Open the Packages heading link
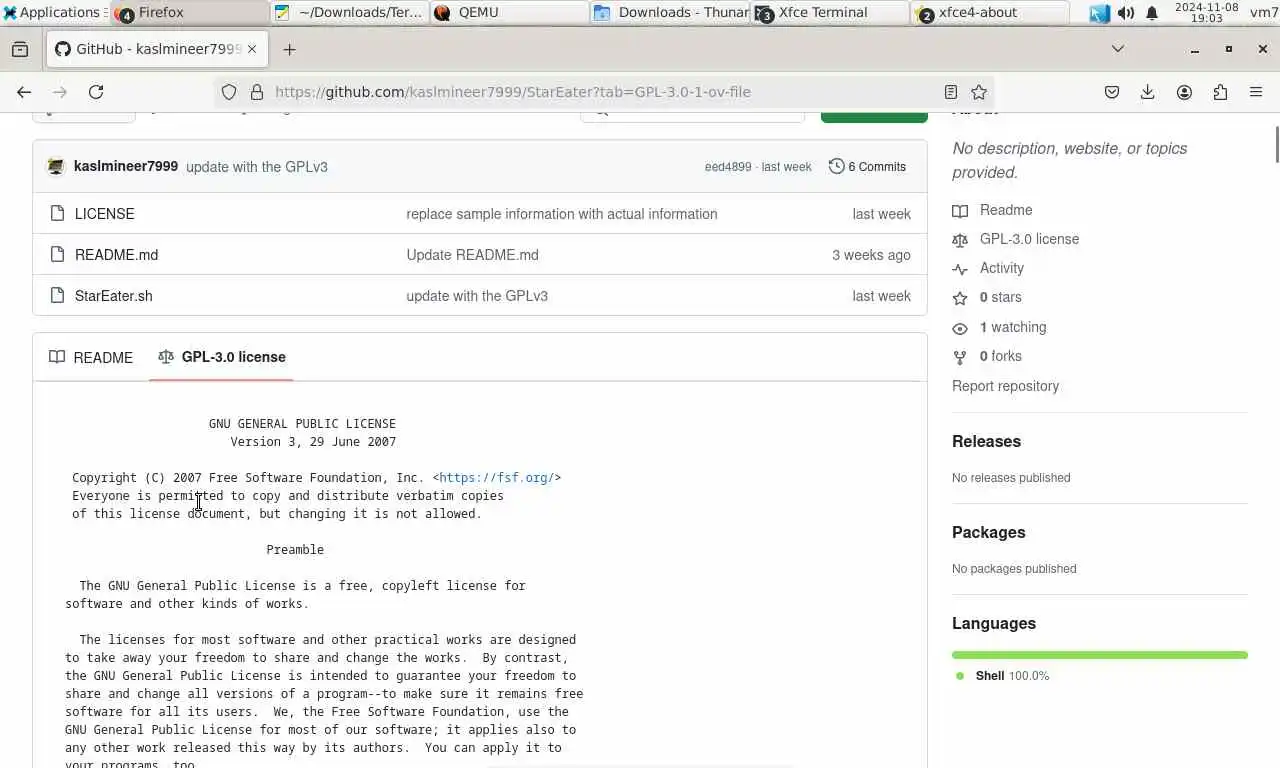 pyautogui.click(x=988, y=532)
